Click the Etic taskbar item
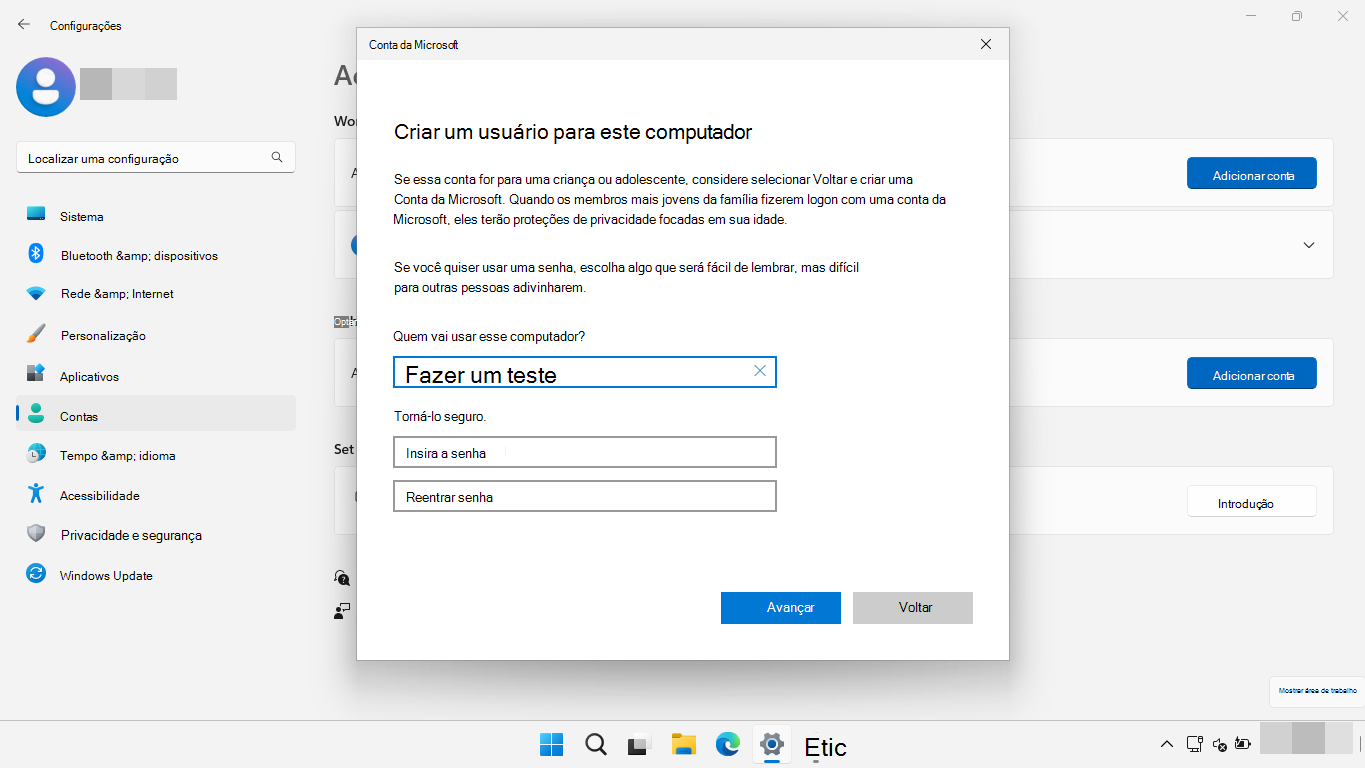1365x768 pixels. tap(826, 747)
